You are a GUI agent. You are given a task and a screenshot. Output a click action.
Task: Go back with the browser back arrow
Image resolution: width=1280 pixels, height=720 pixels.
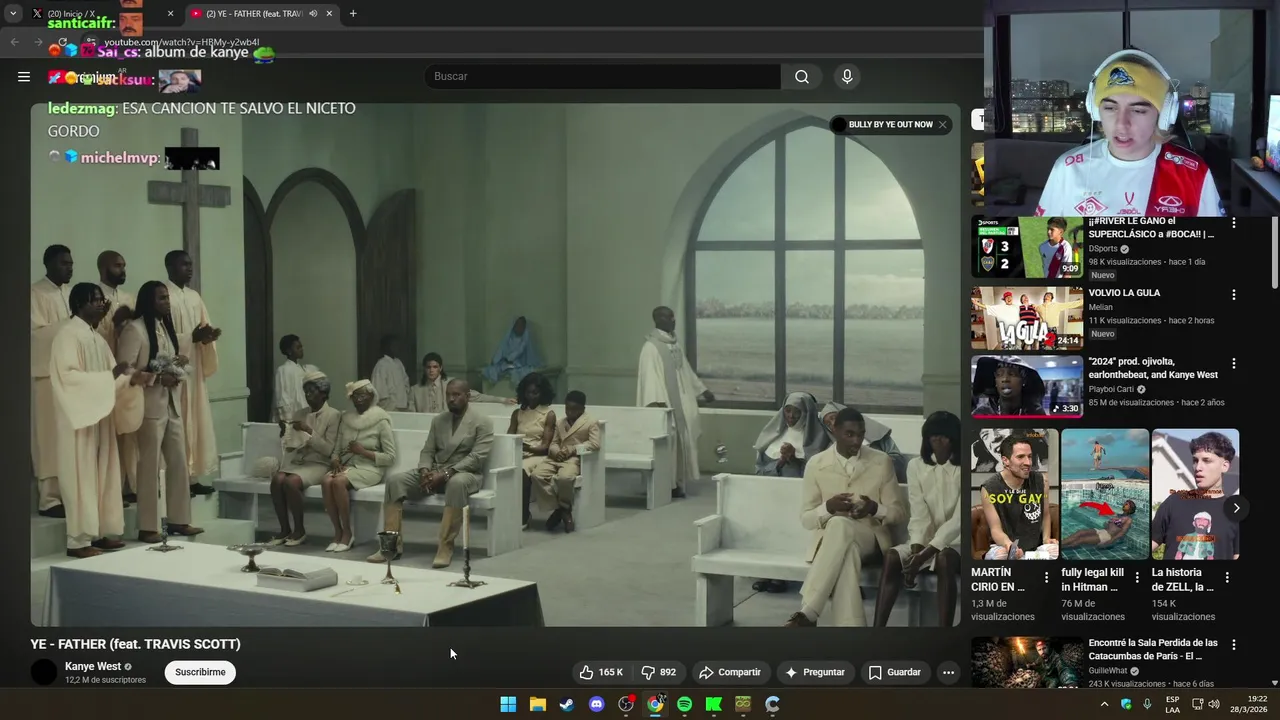coord(14,42)
